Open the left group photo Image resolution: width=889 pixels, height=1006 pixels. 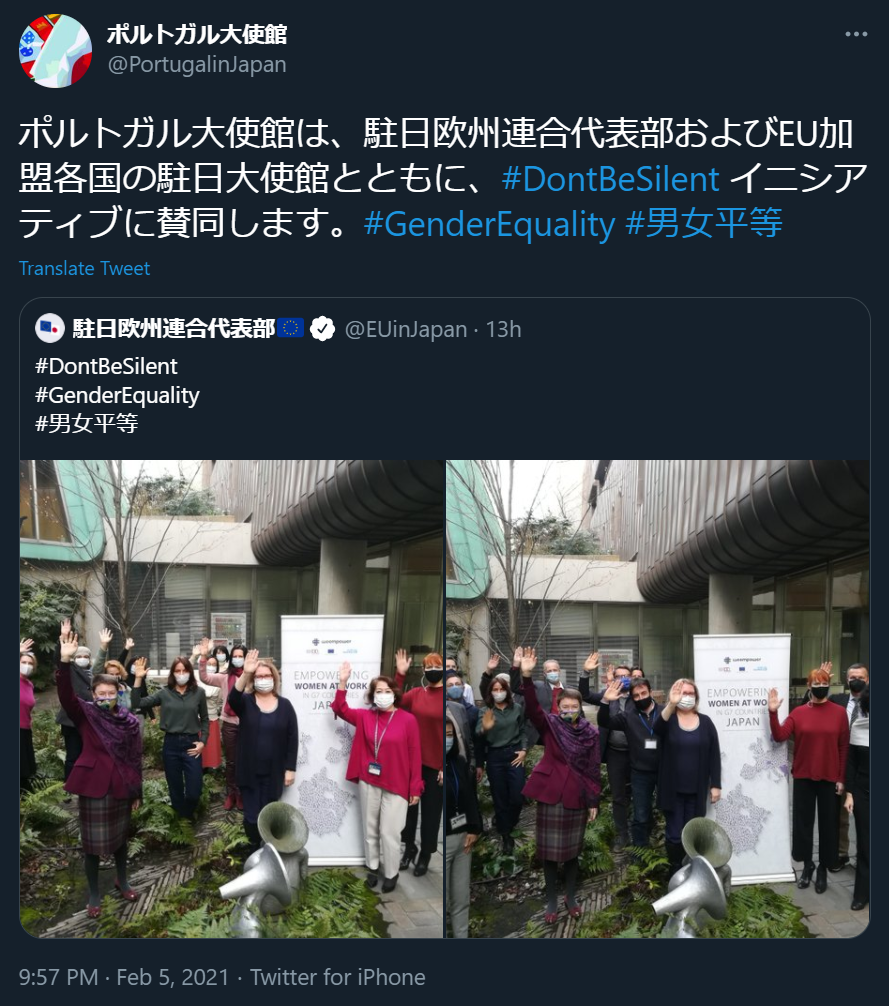[x=232, y=699]
